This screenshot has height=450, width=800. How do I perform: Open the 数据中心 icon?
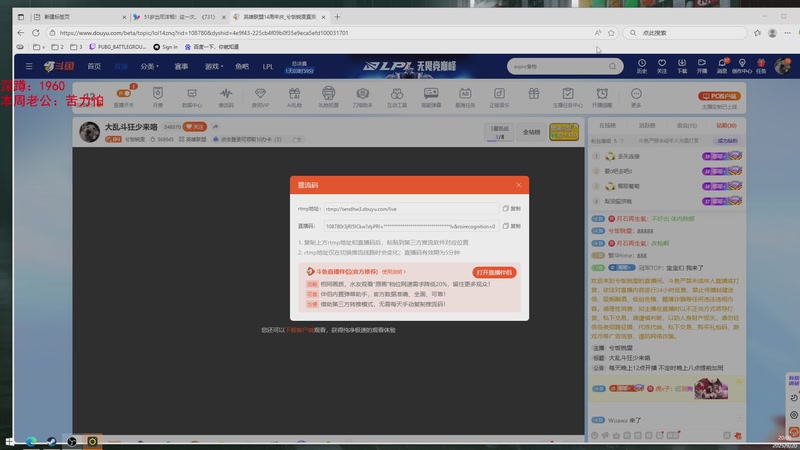[x=192, y=96]
